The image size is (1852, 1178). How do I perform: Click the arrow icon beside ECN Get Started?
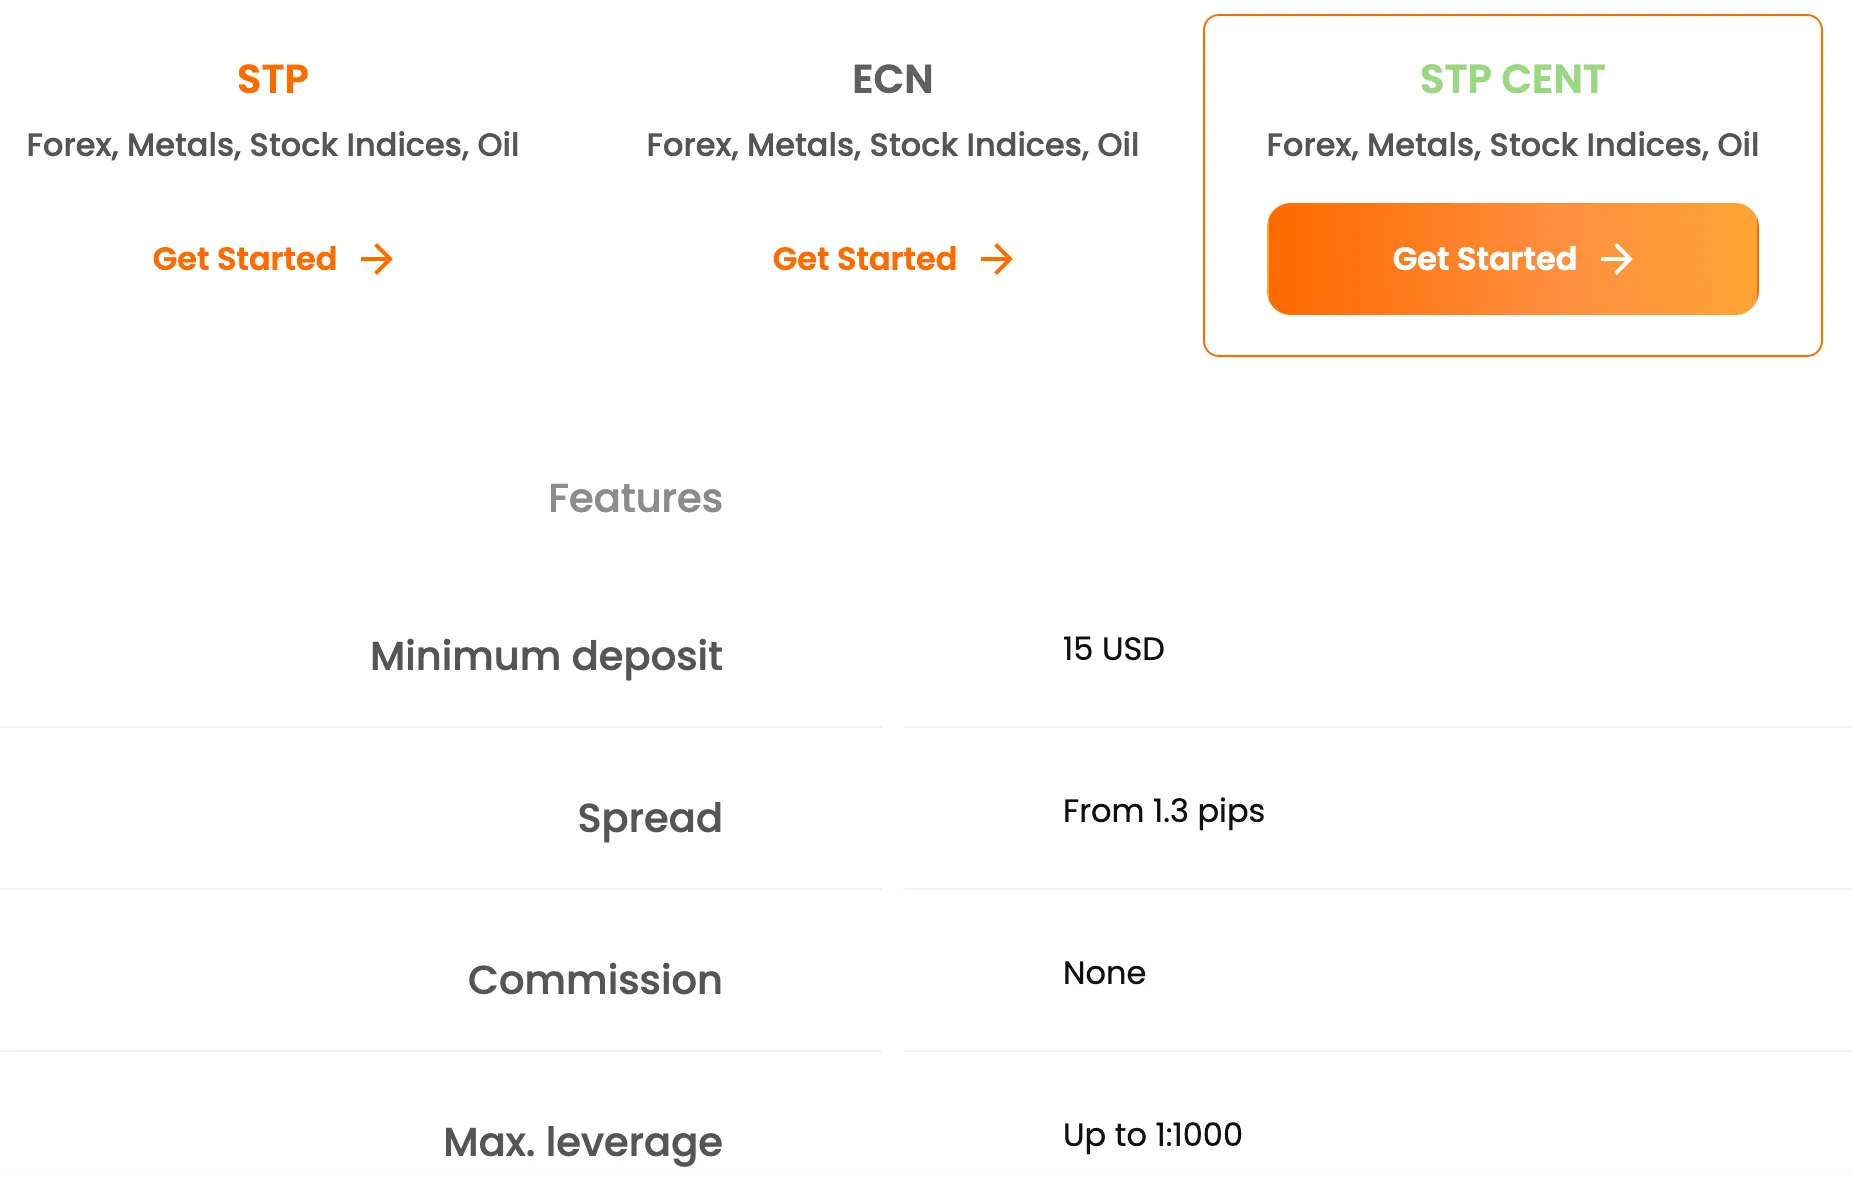click(997, 260)
